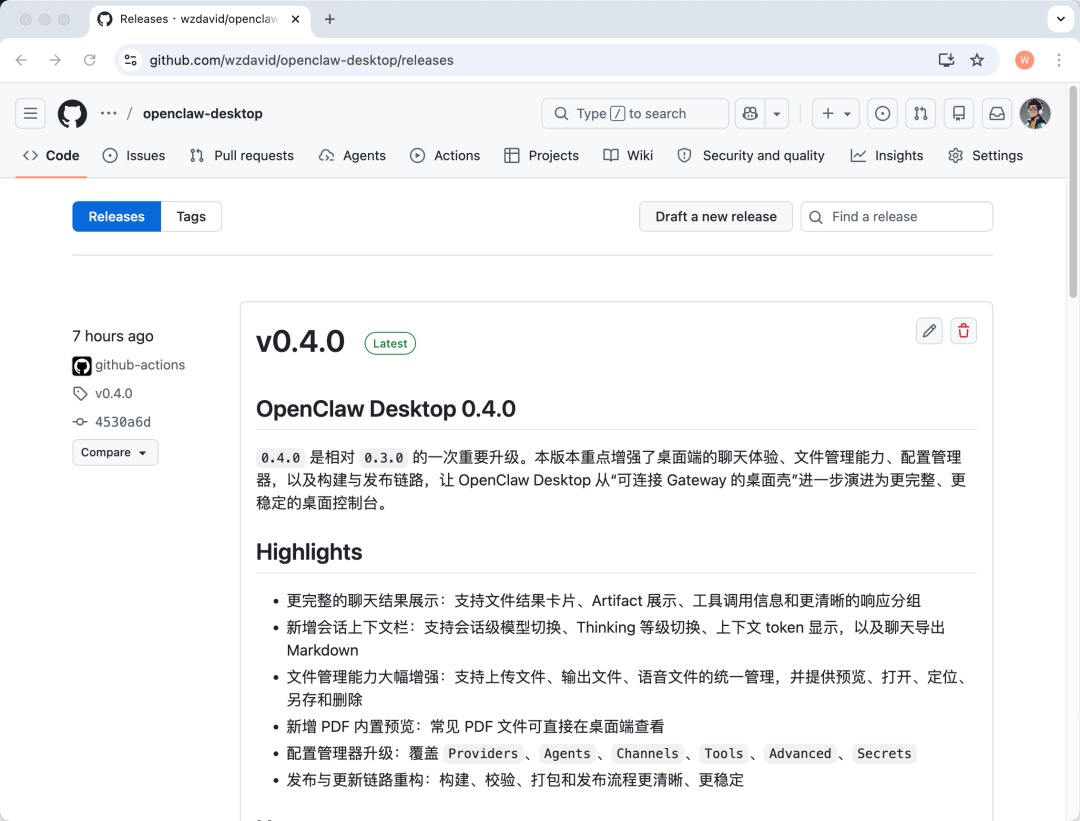
Task: Click the browser Forward arrow
Action: [55, 61]
